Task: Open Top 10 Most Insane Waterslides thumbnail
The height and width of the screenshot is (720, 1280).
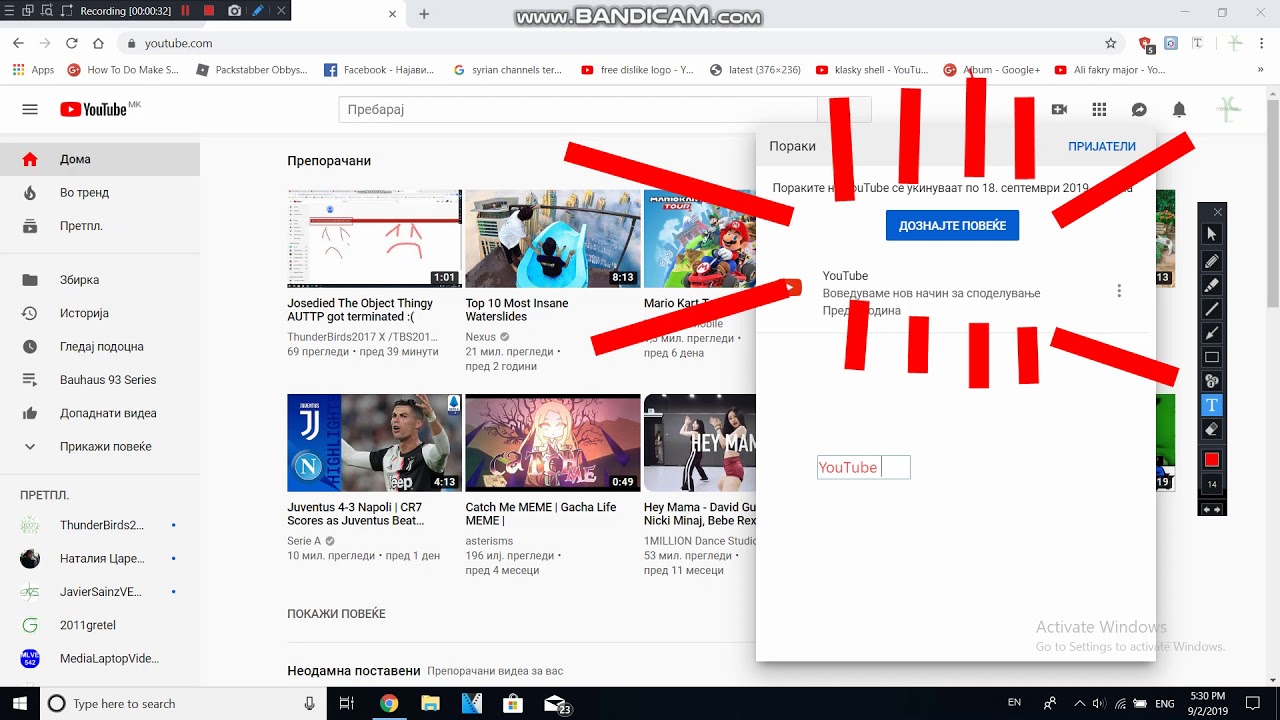Action: [552, 239]
